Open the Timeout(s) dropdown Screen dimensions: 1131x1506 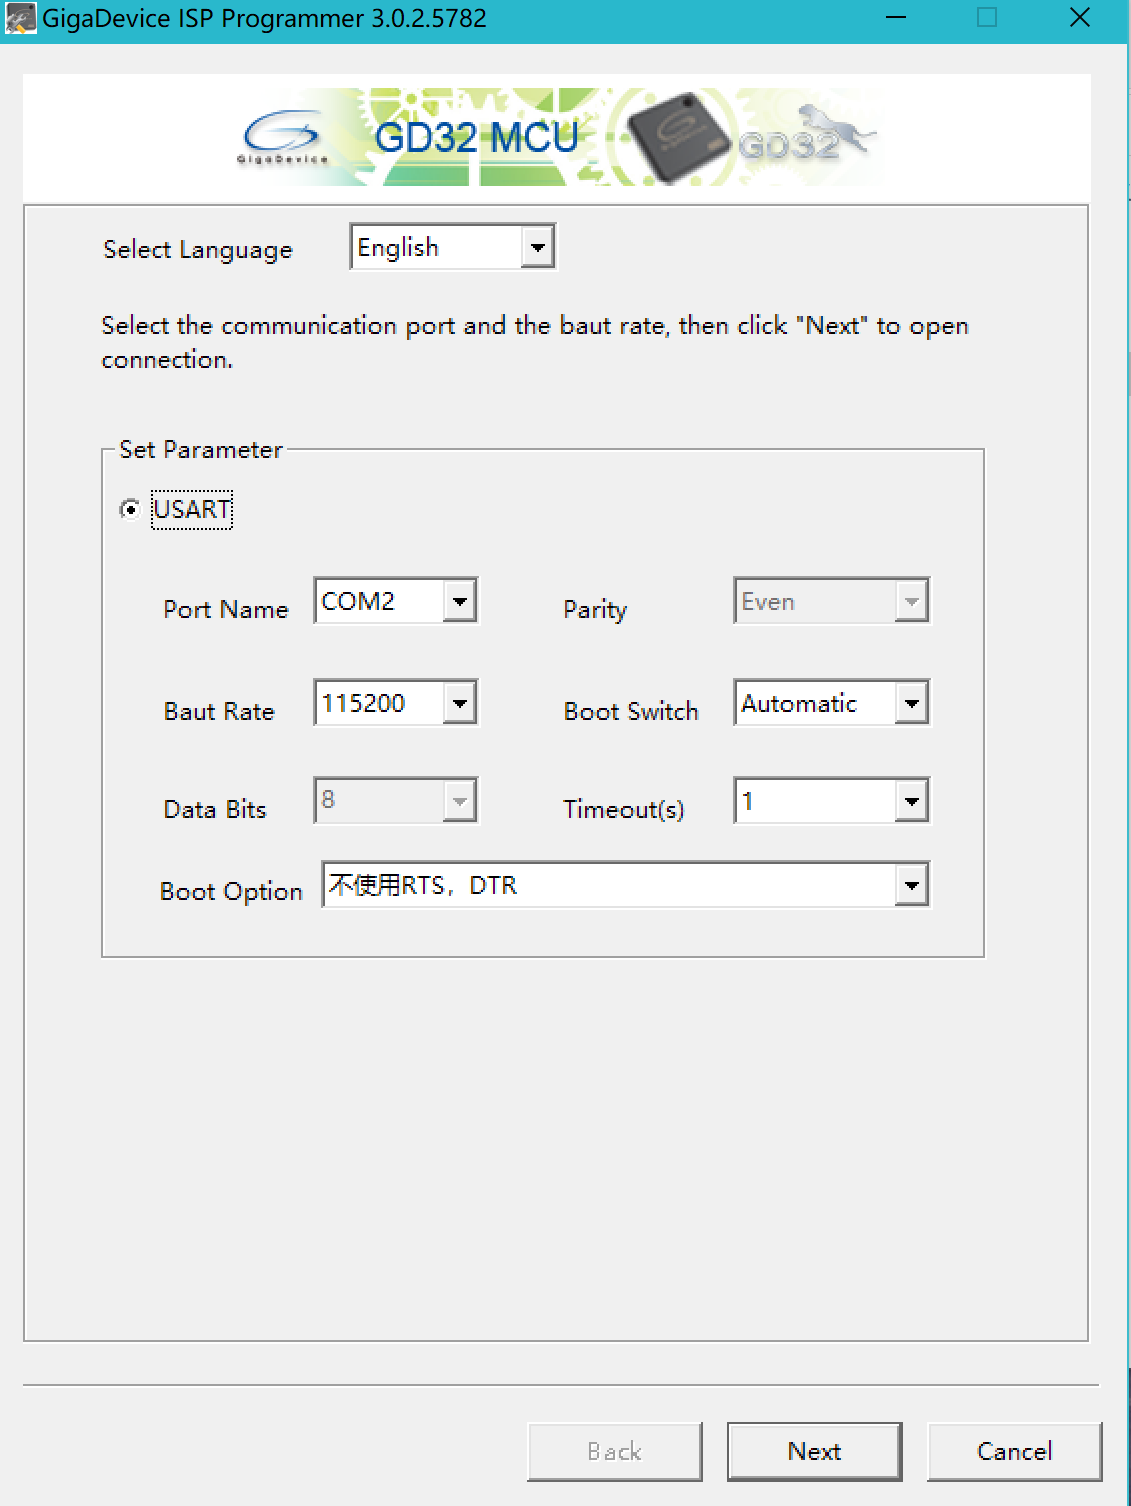(831, 801)
